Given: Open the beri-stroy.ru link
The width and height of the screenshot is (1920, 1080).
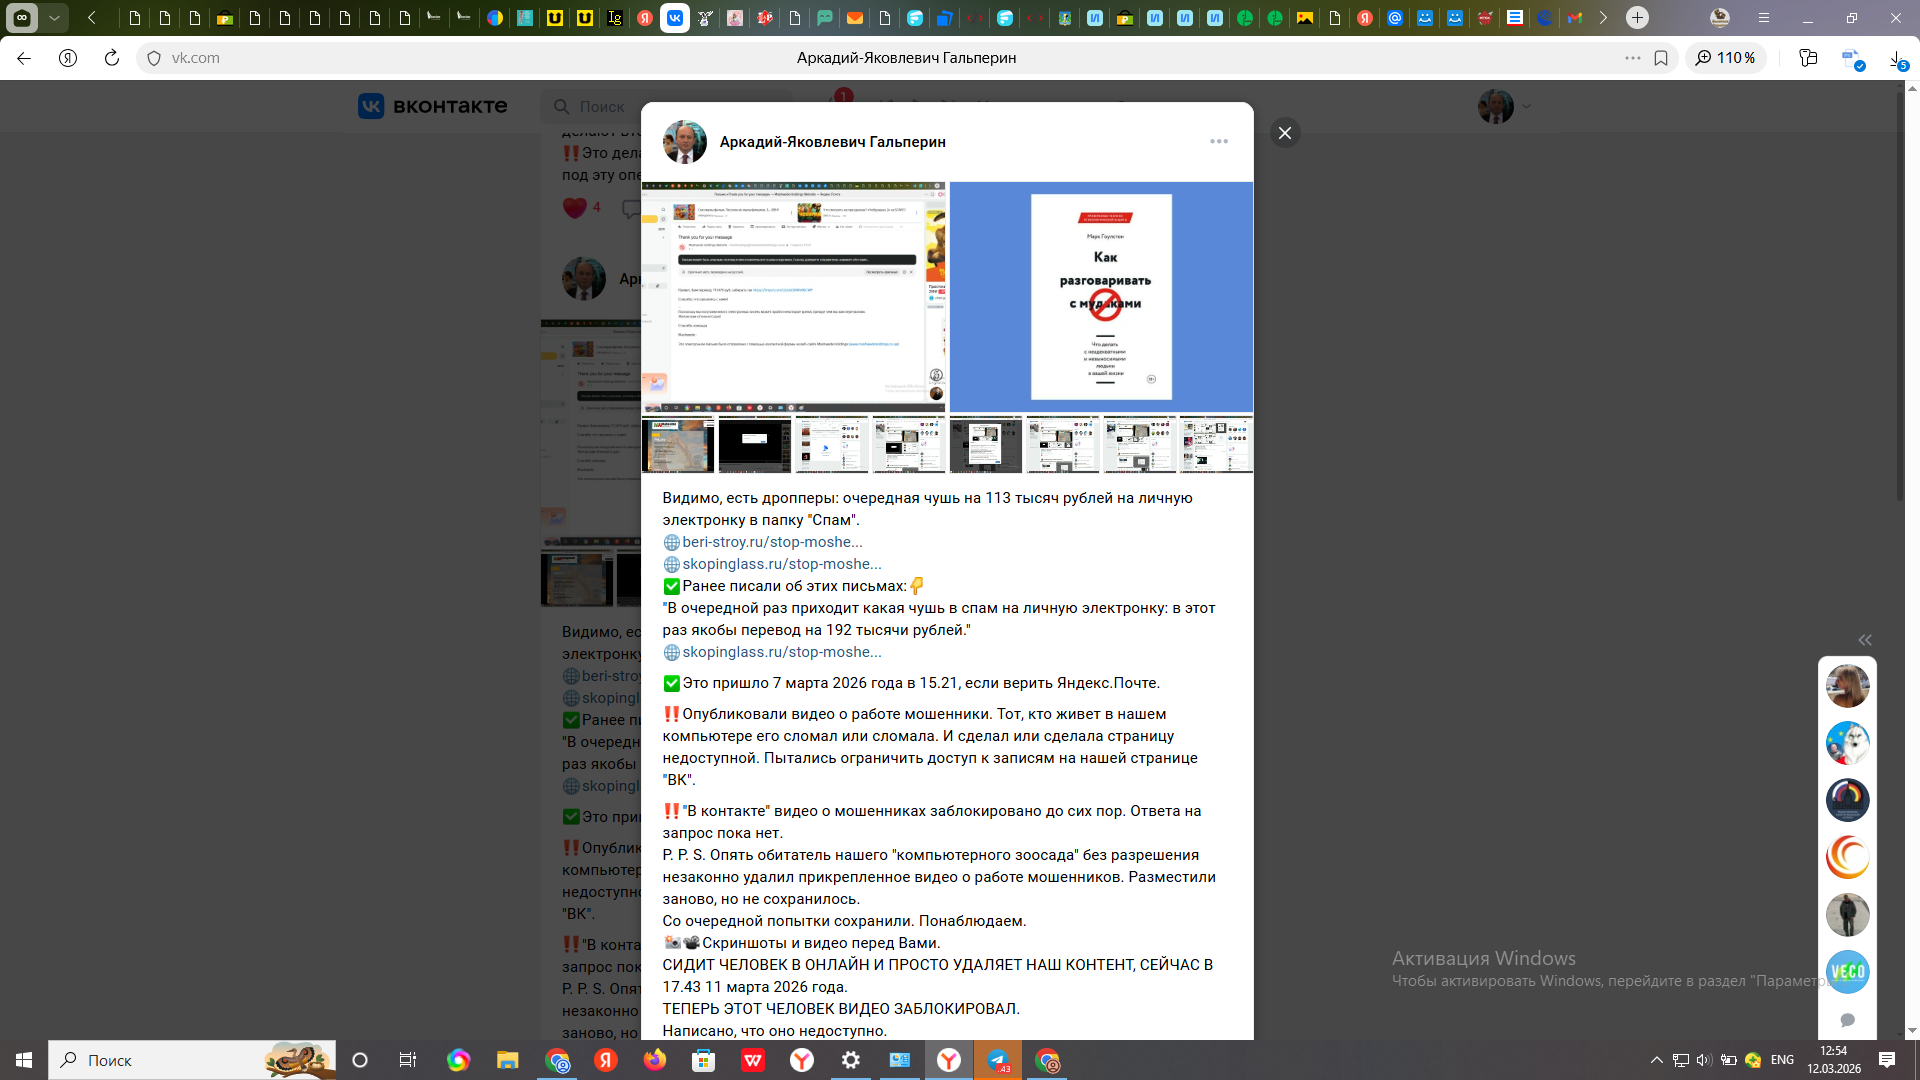Looking at the screenshot, I should click(x=771, y=542).
